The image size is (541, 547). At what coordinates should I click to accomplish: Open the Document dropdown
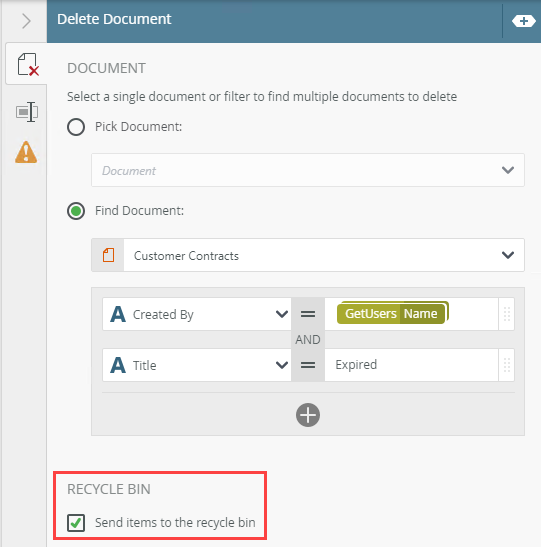308,170
